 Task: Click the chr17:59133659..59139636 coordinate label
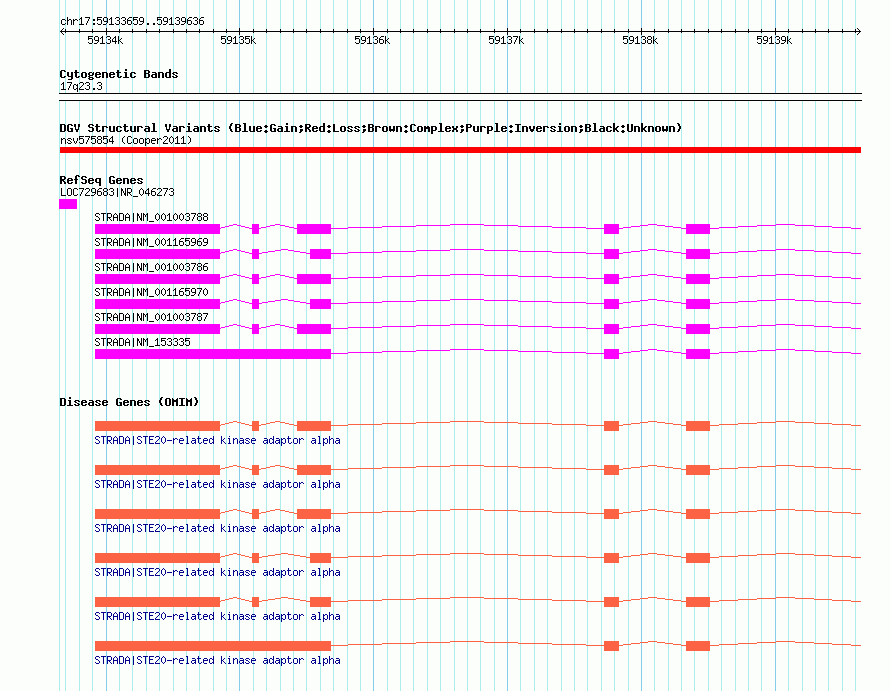132,21
